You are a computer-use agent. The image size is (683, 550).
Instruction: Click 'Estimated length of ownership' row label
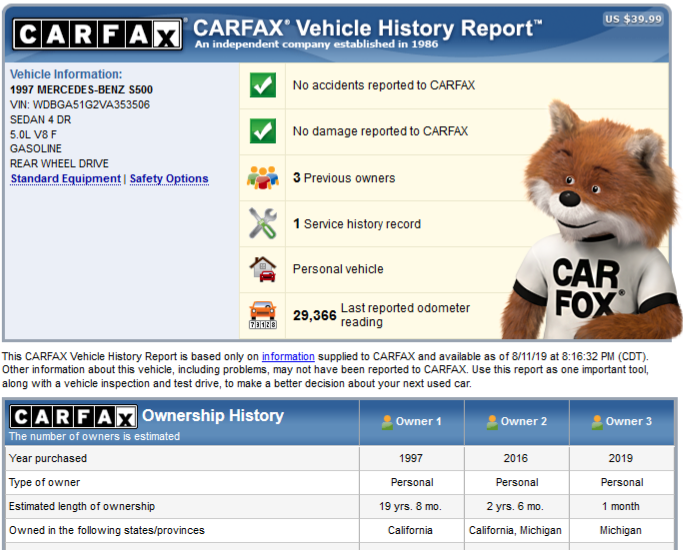pos(82,506)
